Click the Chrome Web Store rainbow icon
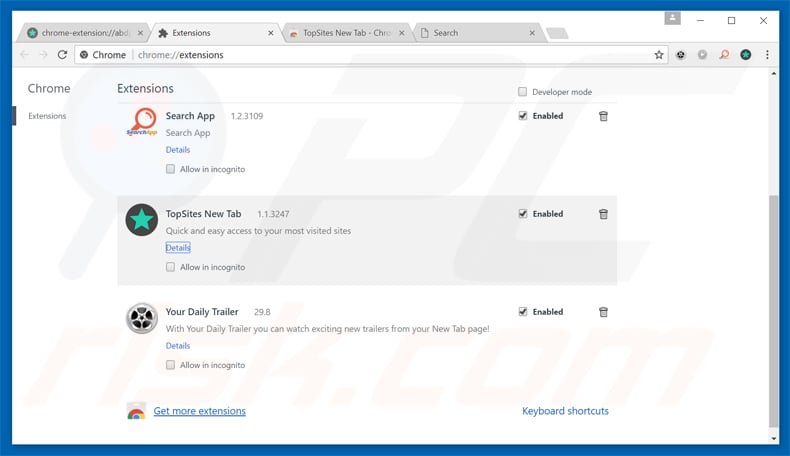This screenshot has width=790, height=456. (136, 411)
